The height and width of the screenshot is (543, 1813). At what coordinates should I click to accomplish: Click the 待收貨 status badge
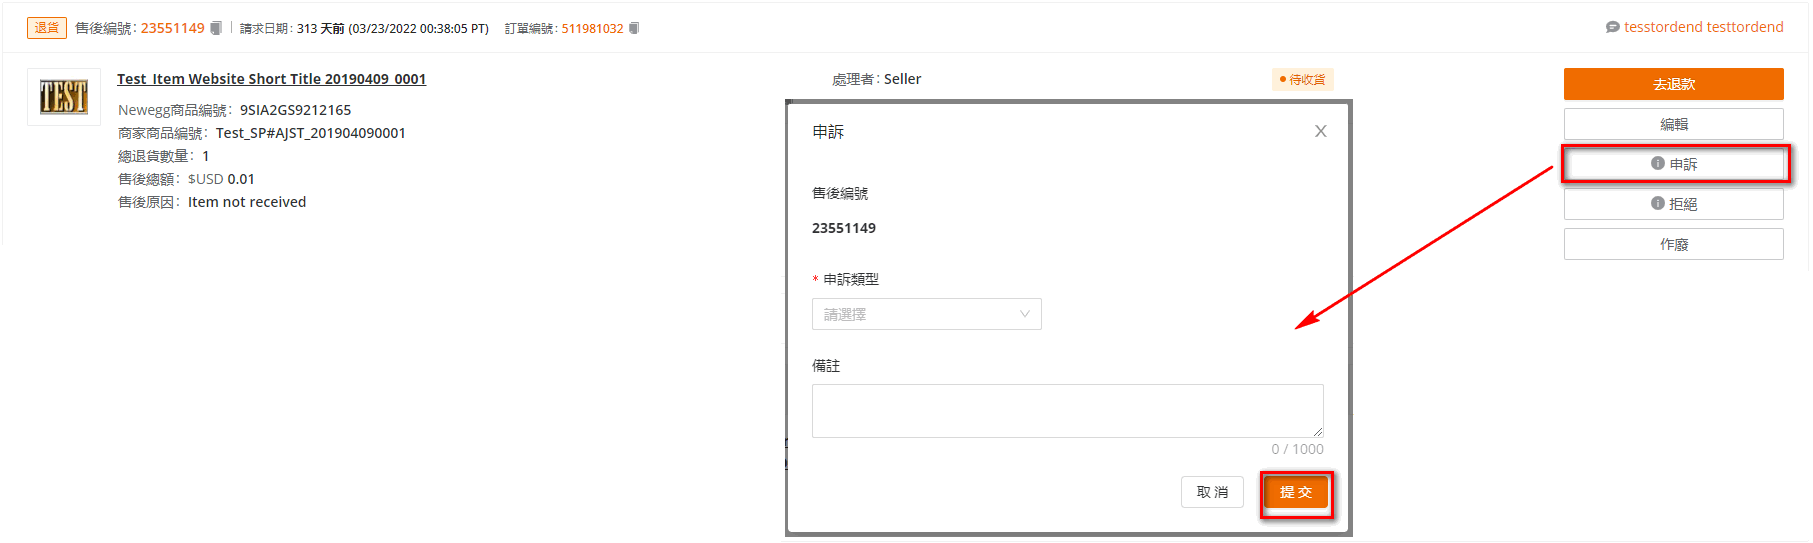(x=1302, y=79)
